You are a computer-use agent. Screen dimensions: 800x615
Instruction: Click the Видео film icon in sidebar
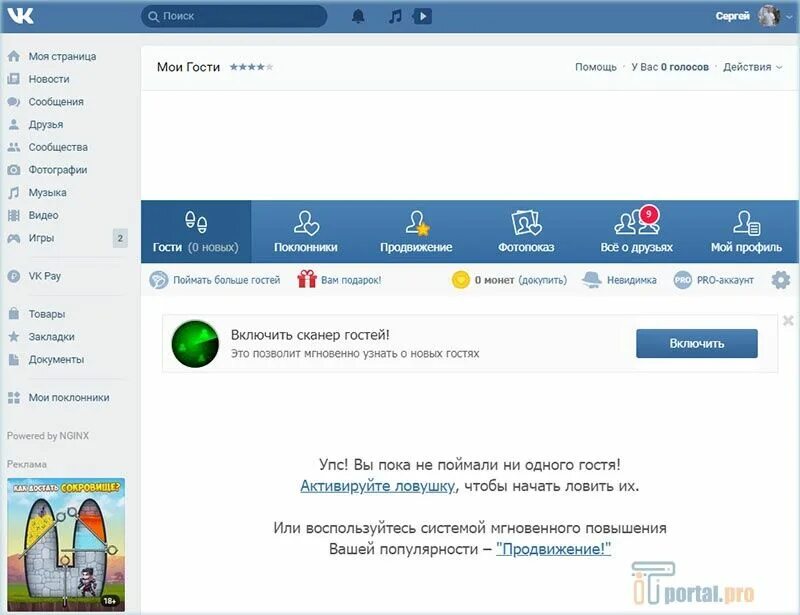pyautogui.click(x=14, y=215)
